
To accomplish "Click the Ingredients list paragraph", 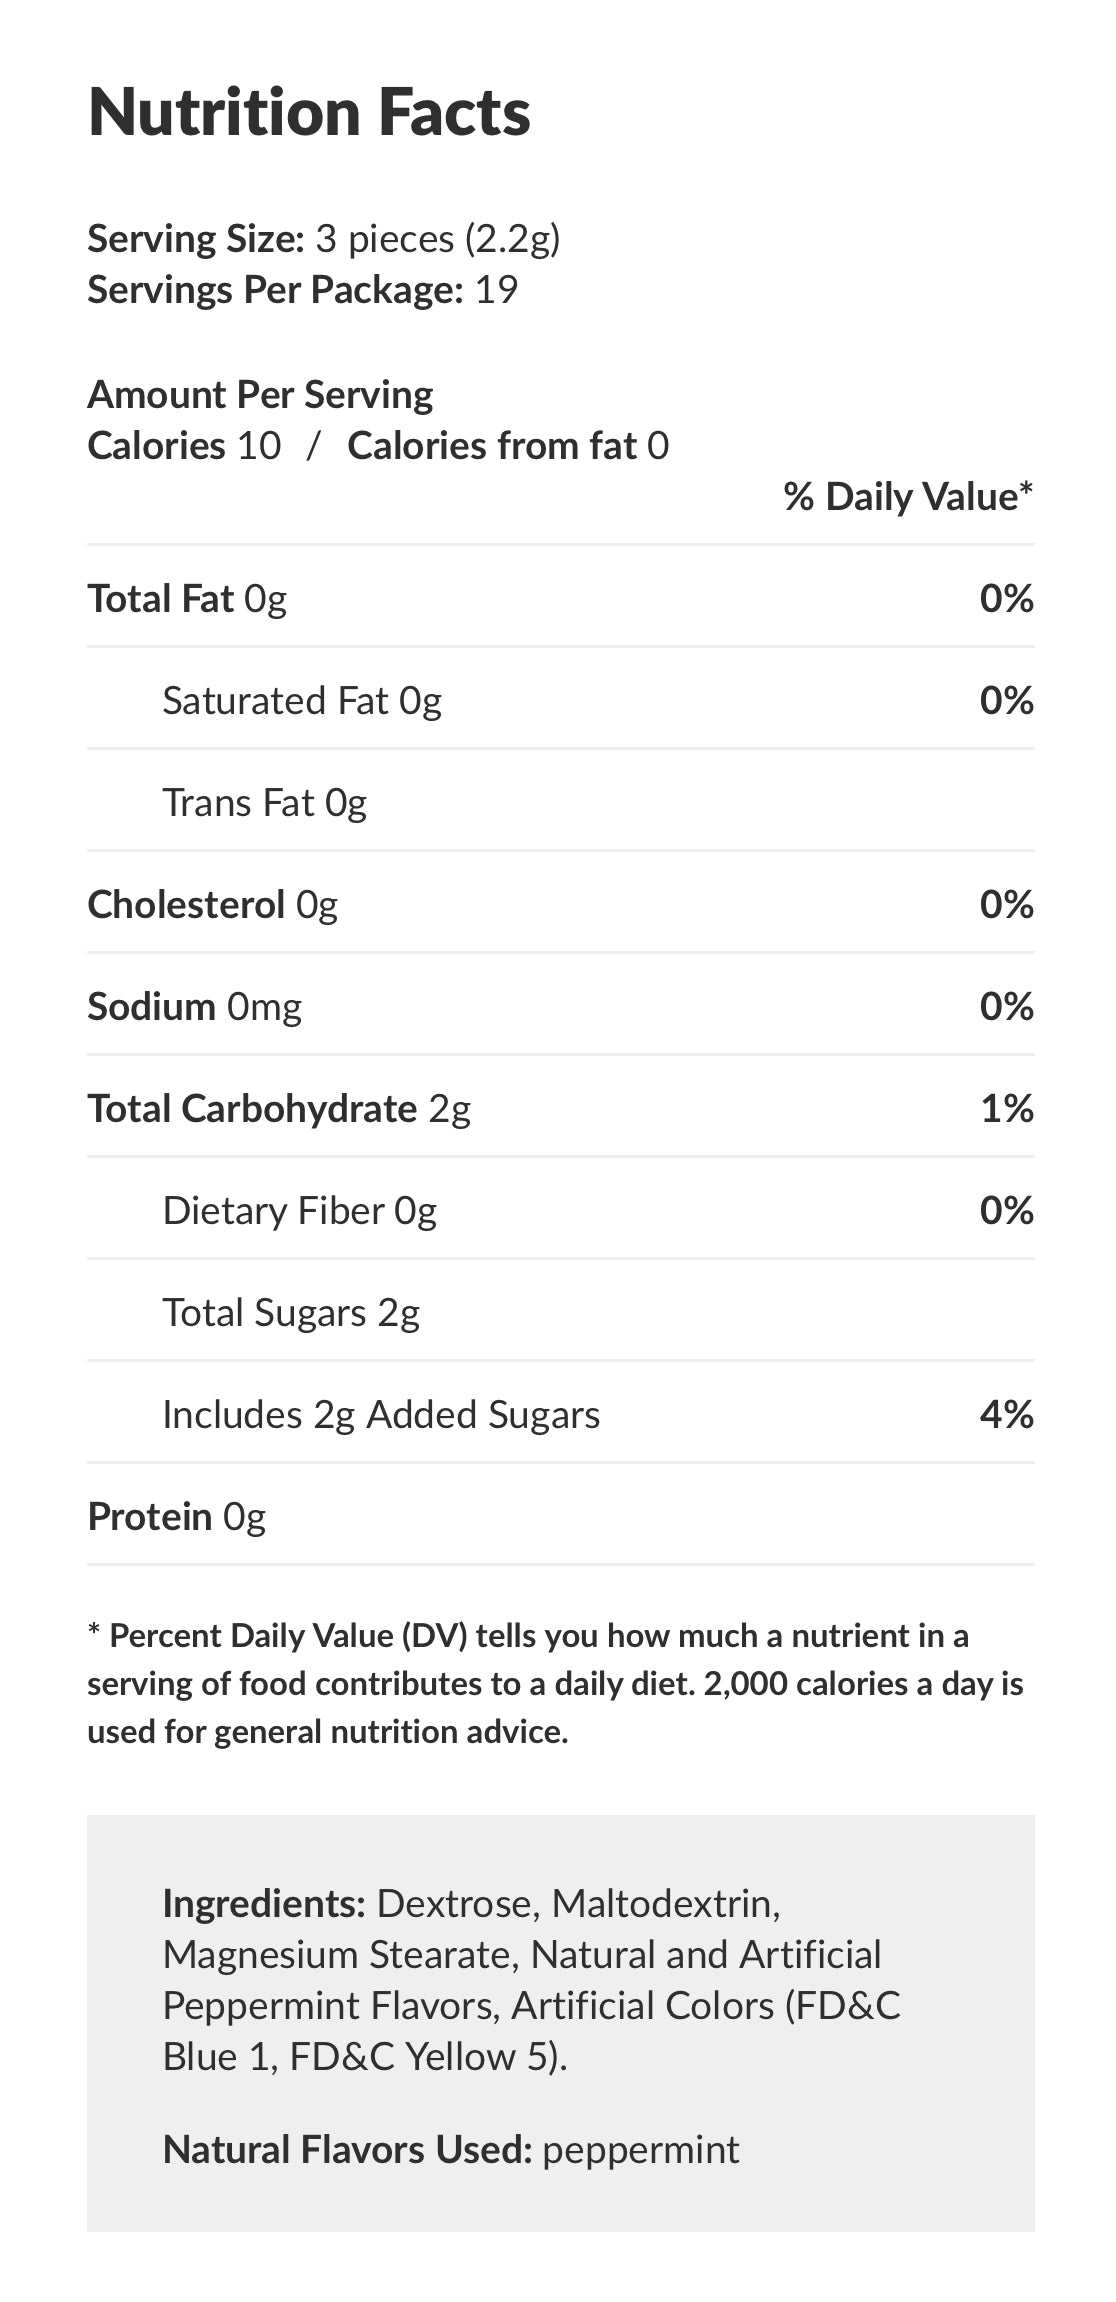I will tap(531, 1980).
